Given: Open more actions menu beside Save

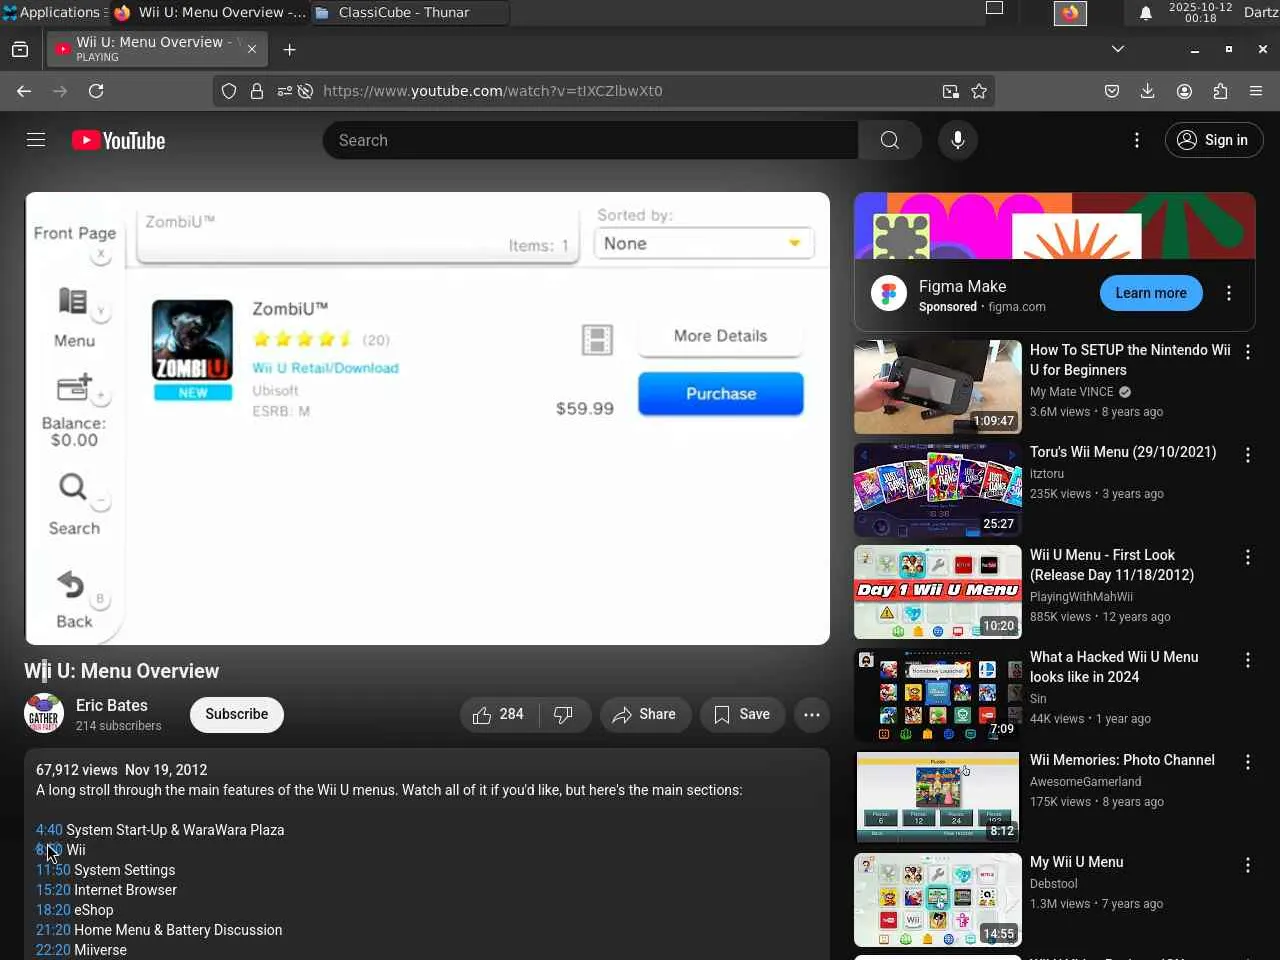Looking at the screenshot, I should (x=812, y=714).
